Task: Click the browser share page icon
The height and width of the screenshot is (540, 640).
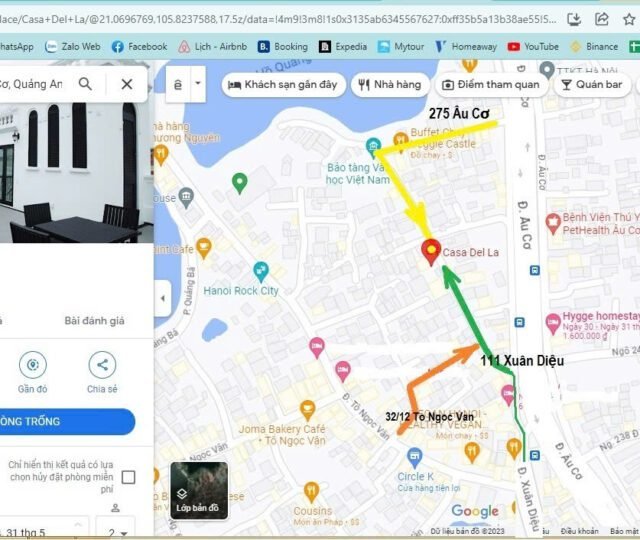Action: 601,18
